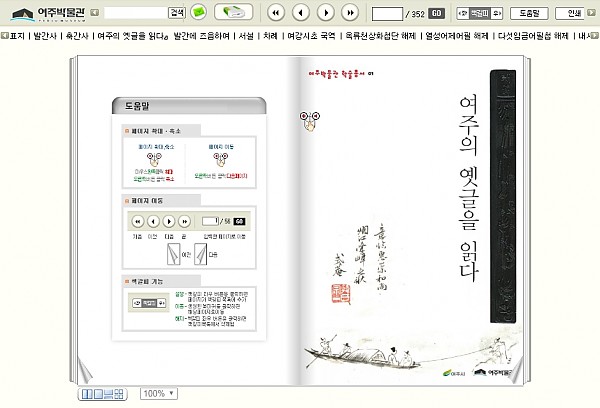Click the 여주시 logo on the cover
Screen dimensions: 600x408
(454, 373)
